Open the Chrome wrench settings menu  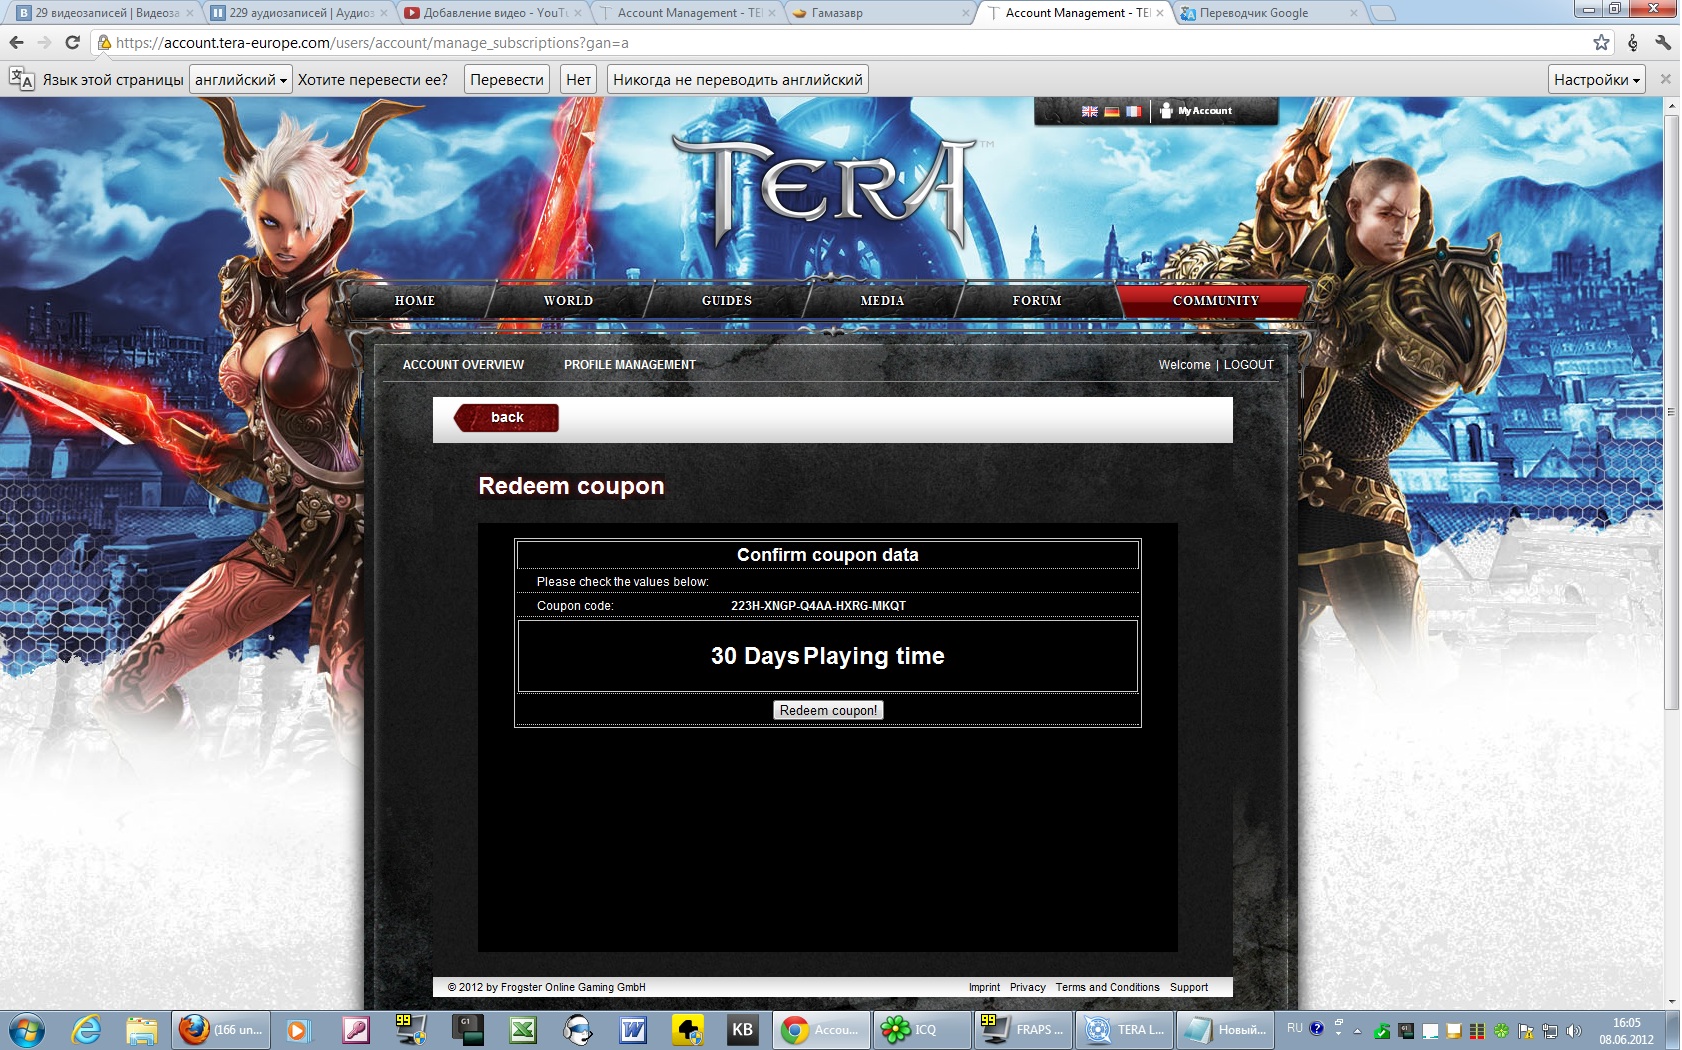[1663, 42]
